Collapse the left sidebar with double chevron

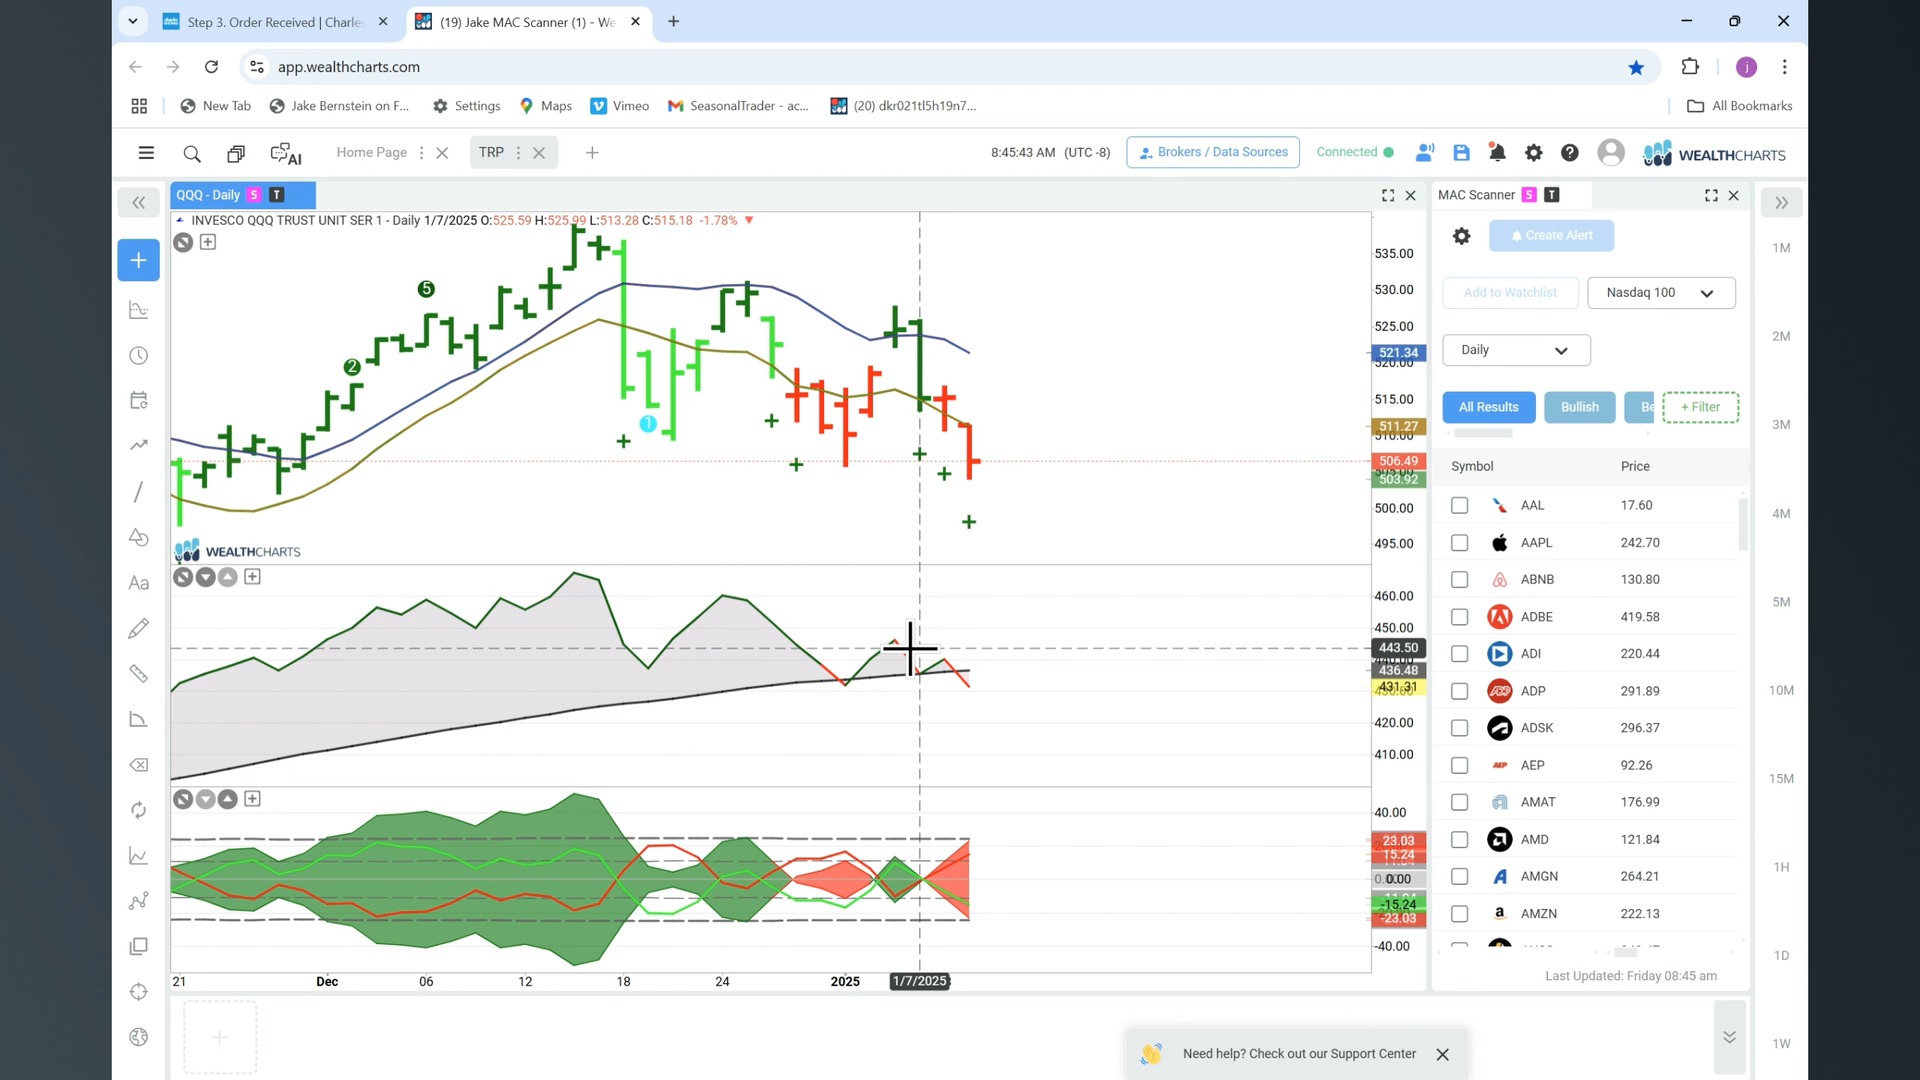[x=139, y=203]
